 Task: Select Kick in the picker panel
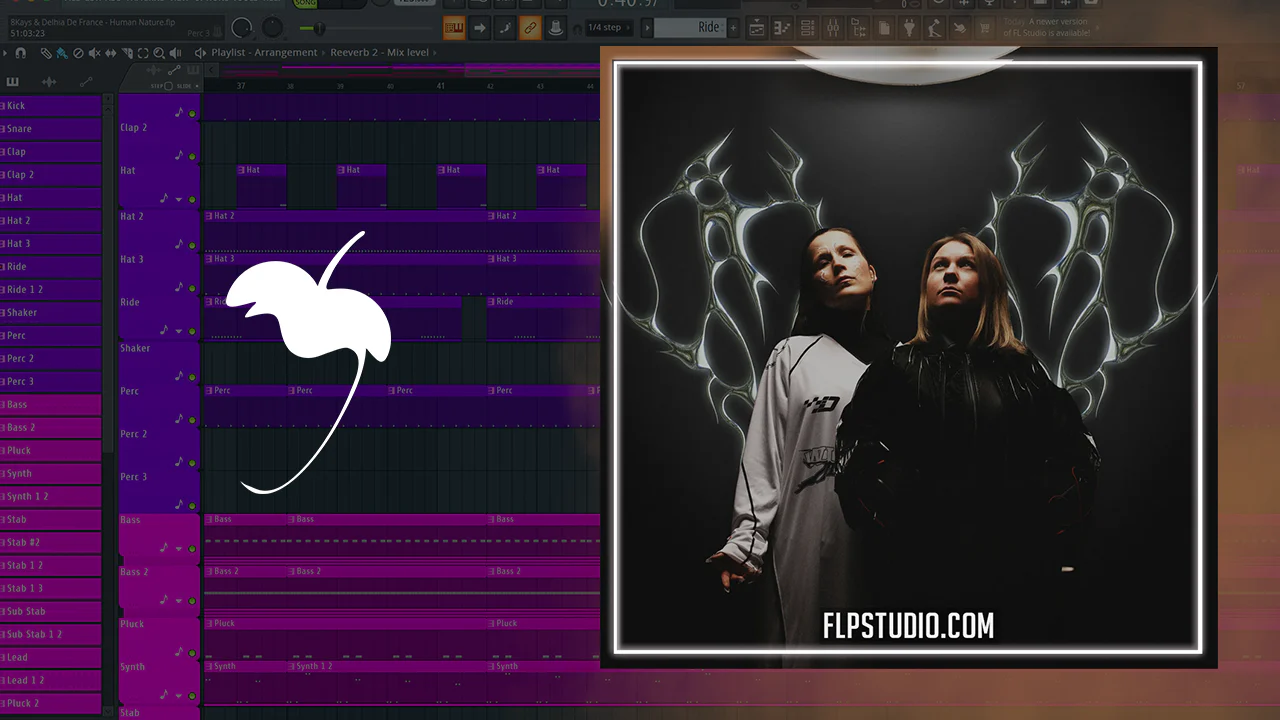pyautogui.click(x=51, y=105)
